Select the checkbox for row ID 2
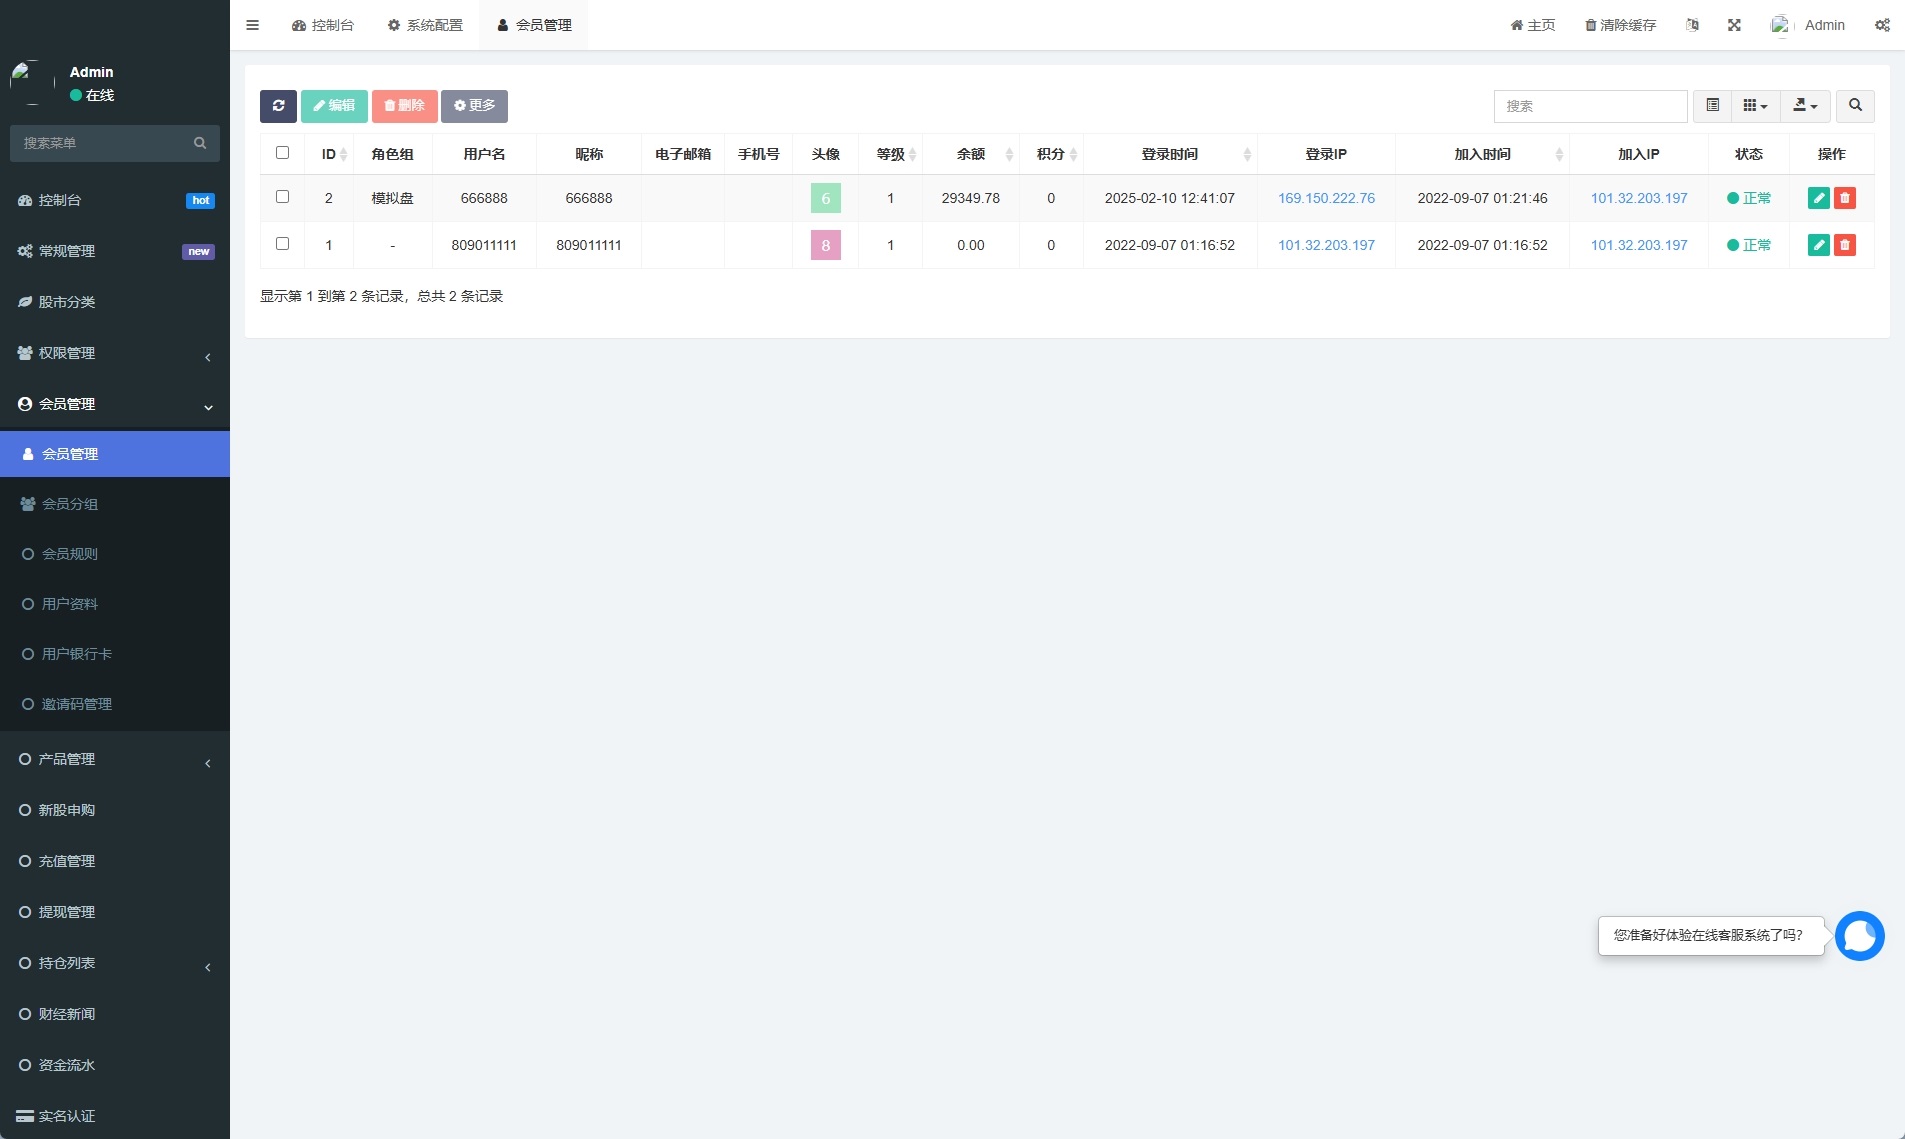This screenshot has height=1139, width=1905. click(282, 197)
